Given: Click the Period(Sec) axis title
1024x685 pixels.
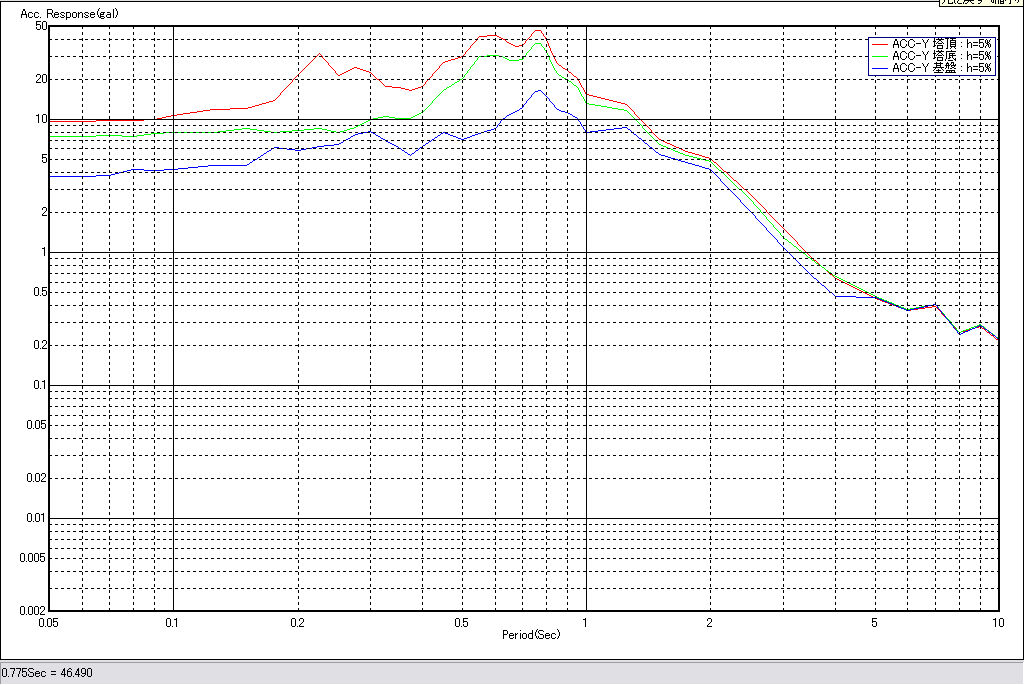Looking at the screenshot, I should (530, 635).
